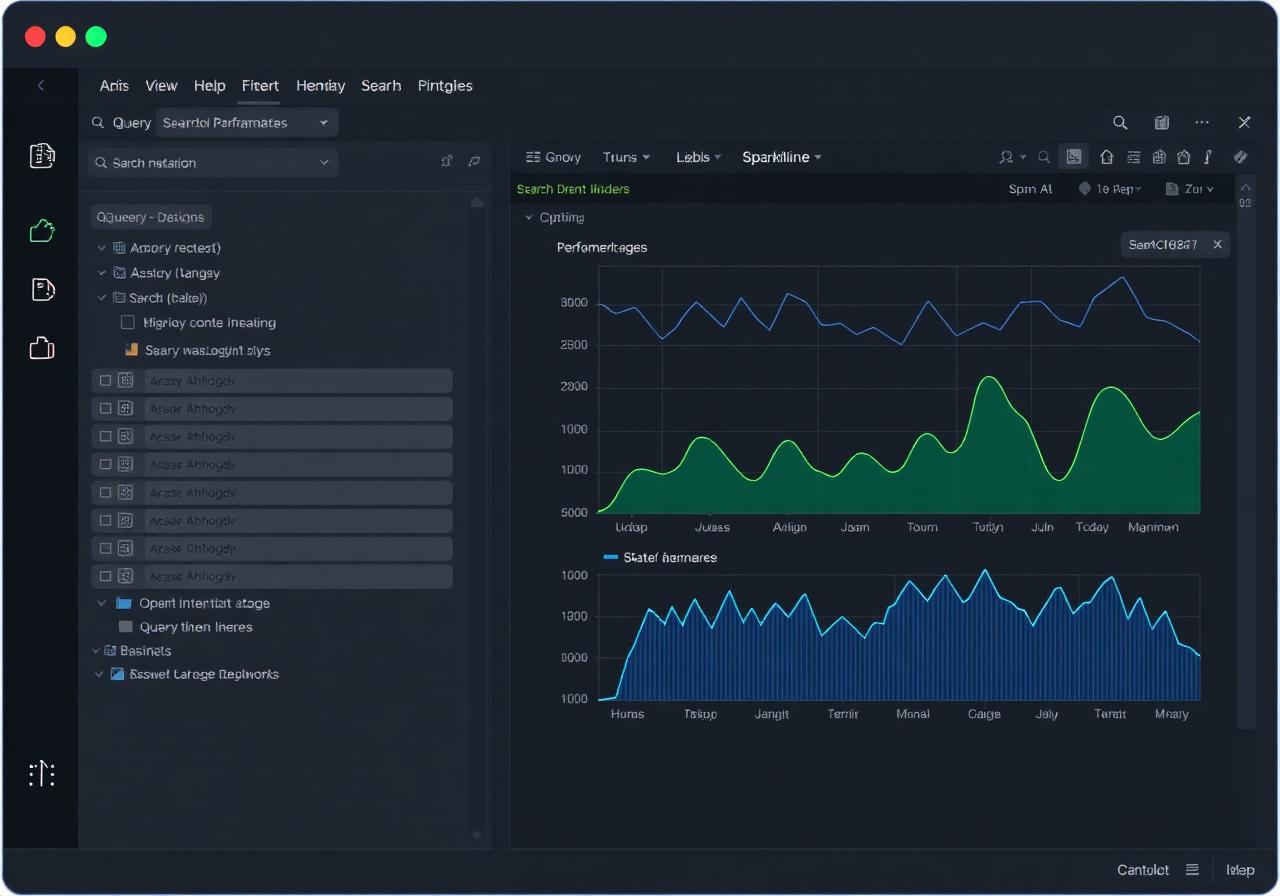
Task: Open the Seardol Parfamates dropdown
Action: [x=247, y=123]
